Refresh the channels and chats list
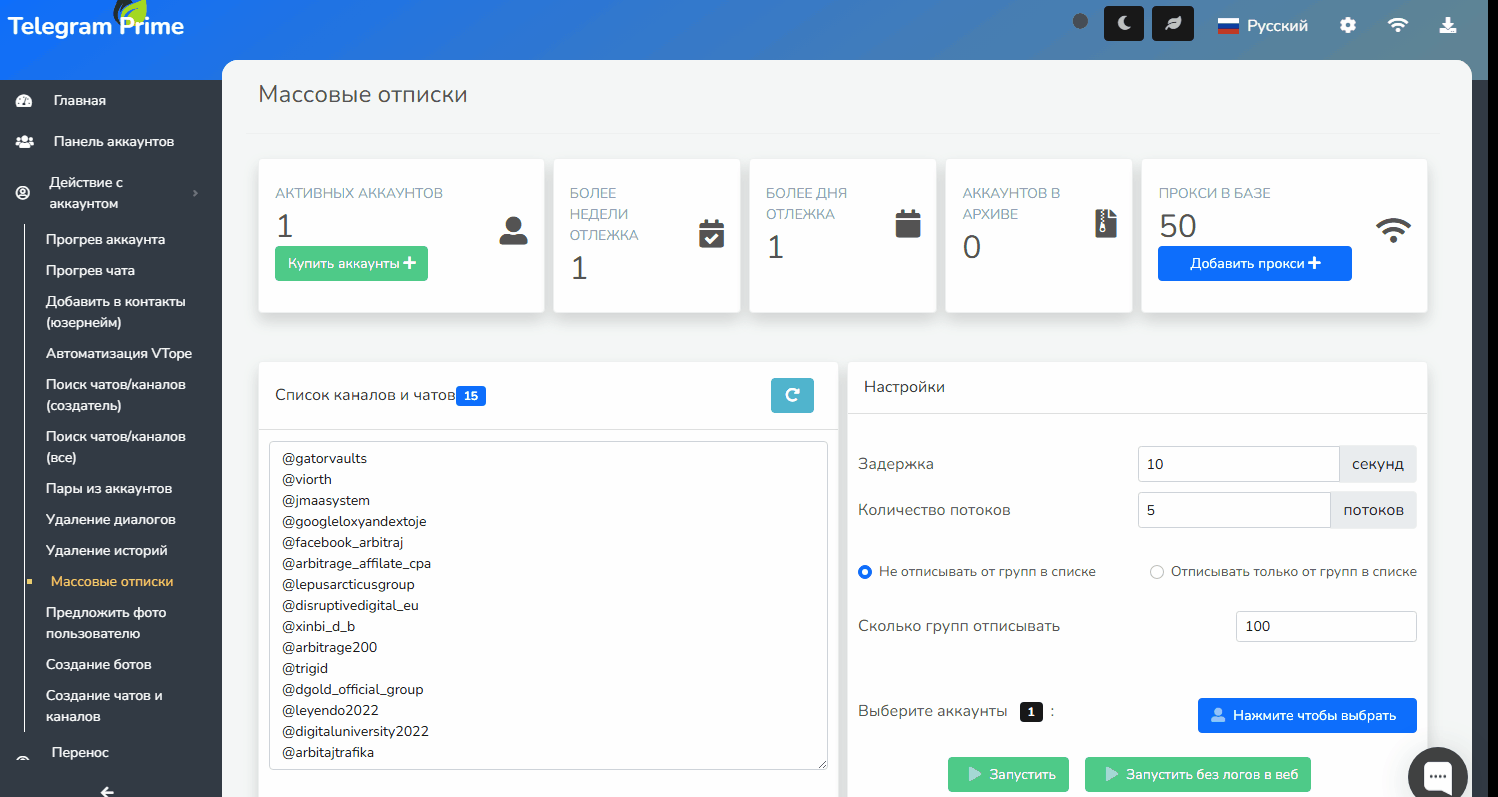The height and width of the screenshot is (797, 1498). point(792,395)
